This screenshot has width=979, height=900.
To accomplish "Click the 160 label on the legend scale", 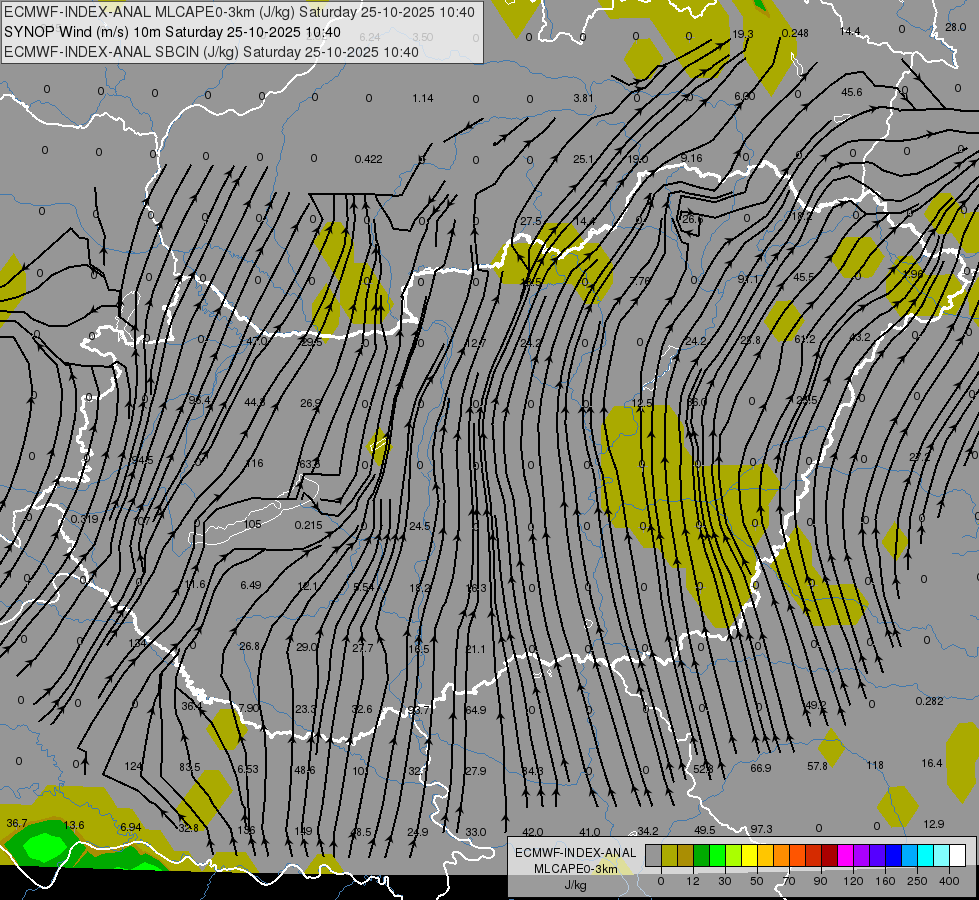I will (885, 881).
